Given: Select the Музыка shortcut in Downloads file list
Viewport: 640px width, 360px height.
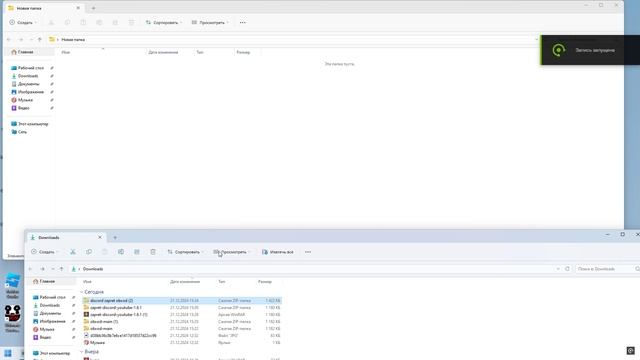Looking at the screenshot, I should 182,342.
